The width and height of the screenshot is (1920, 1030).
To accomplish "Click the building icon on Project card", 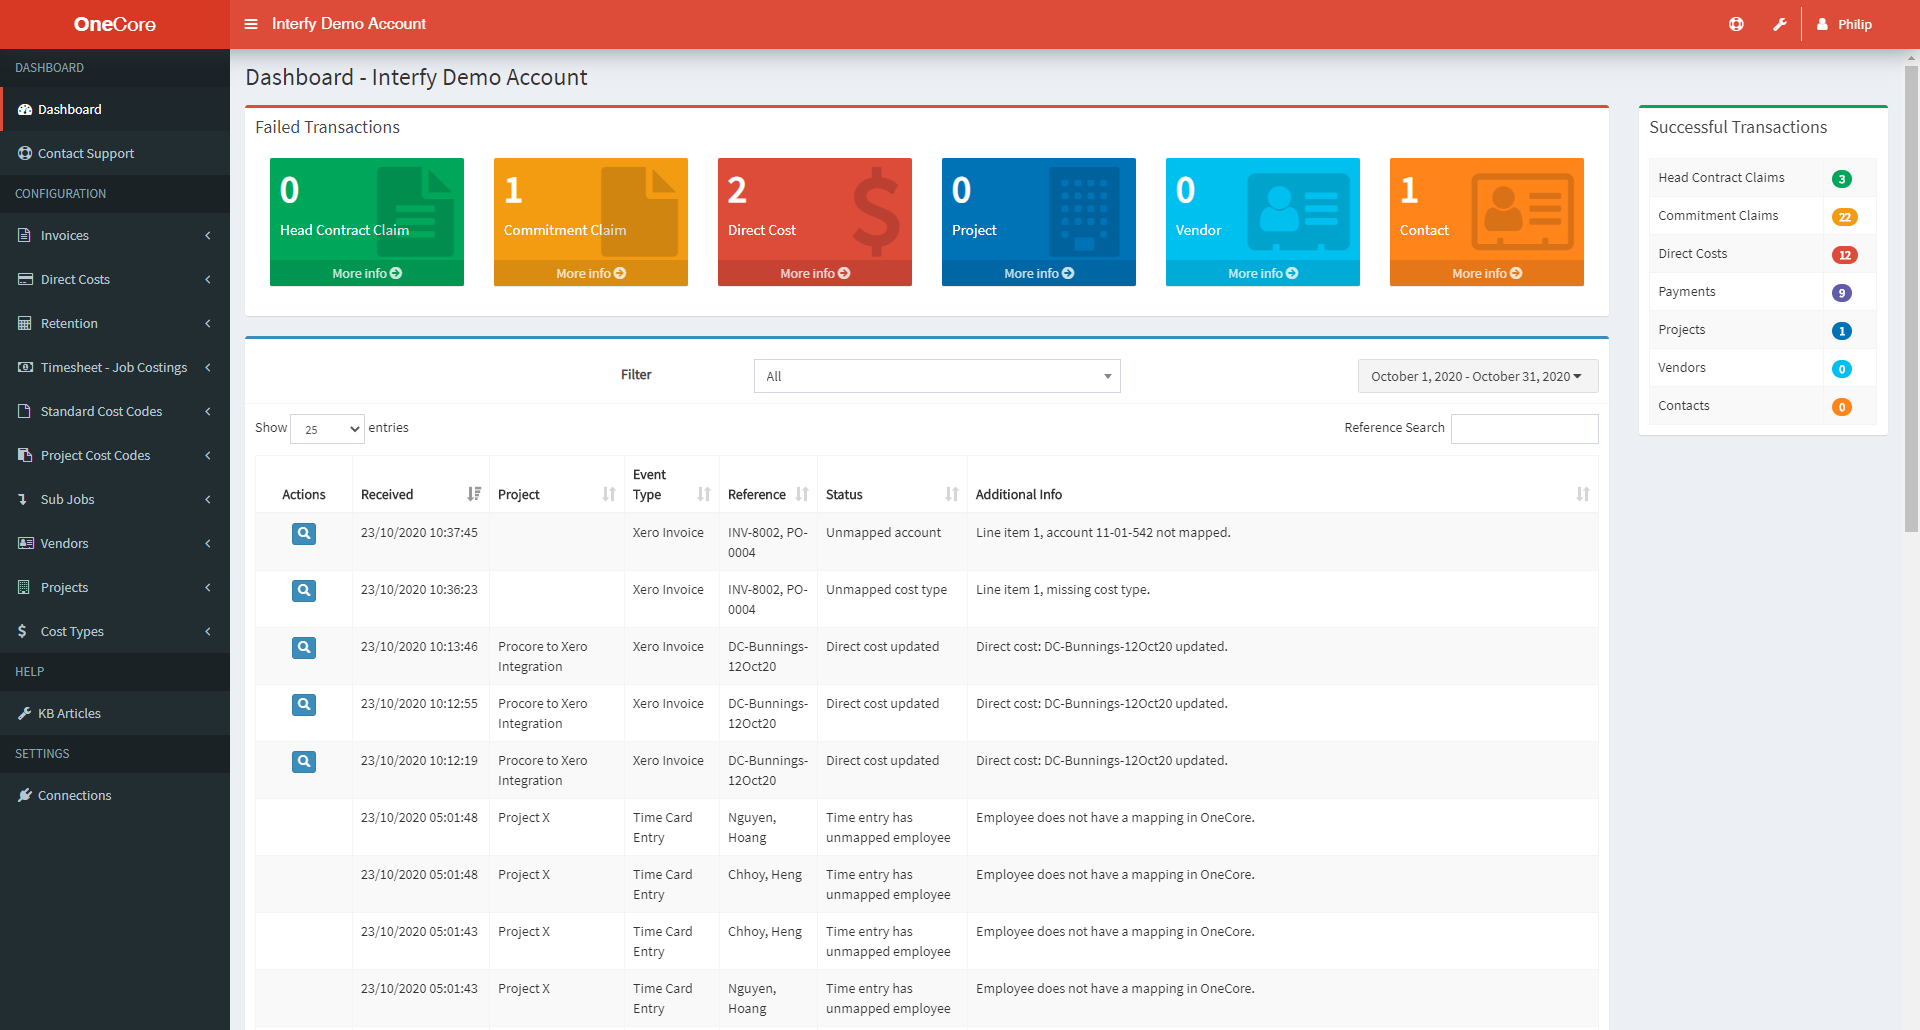I will pyautogui.click(x=1084, y=211).
